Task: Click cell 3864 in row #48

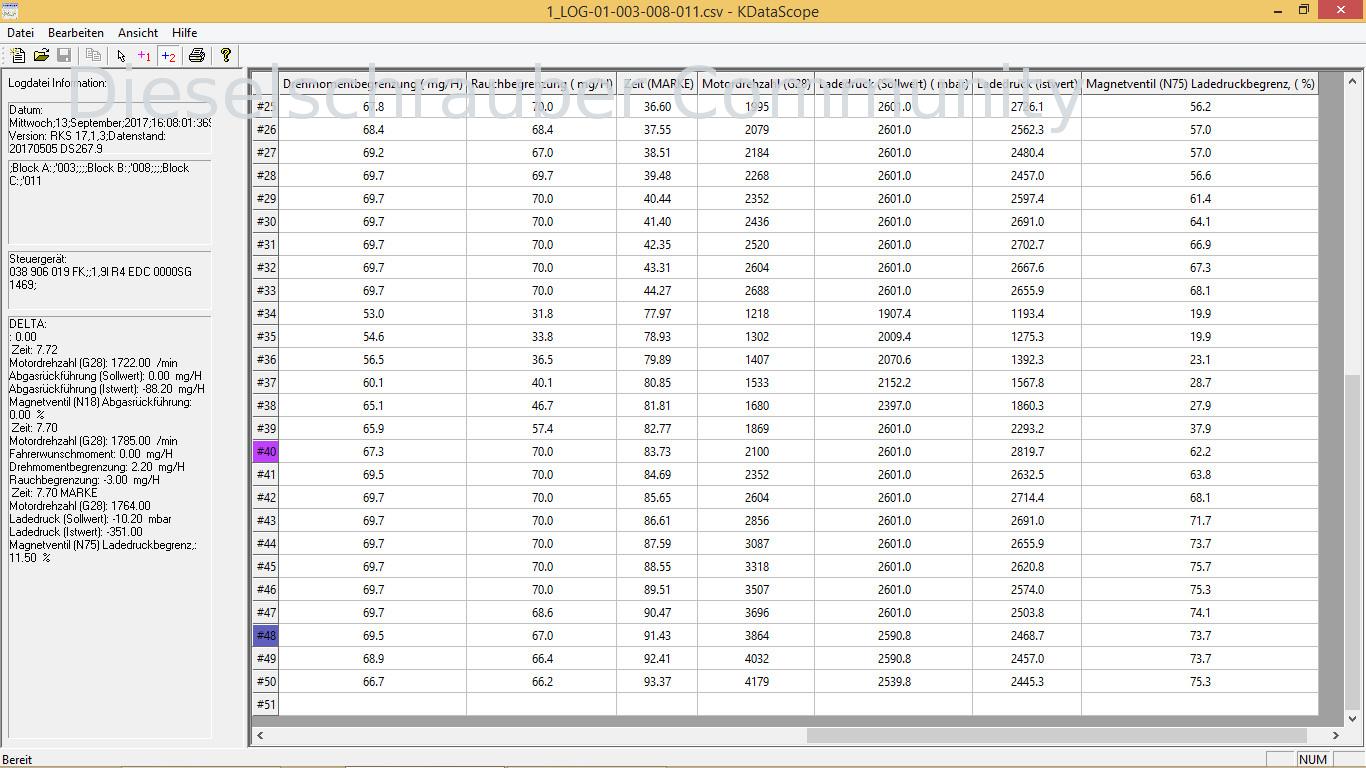Action: pyautogui.click(x=756, y=636)
